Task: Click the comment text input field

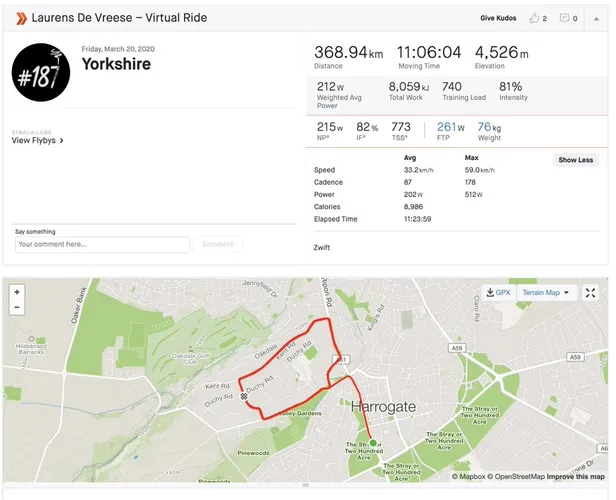Action: click(x=103, y=244)
